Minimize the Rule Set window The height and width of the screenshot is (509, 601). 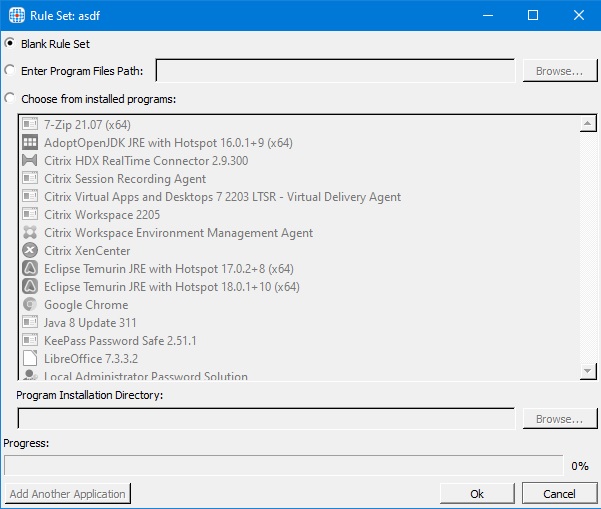488,15
